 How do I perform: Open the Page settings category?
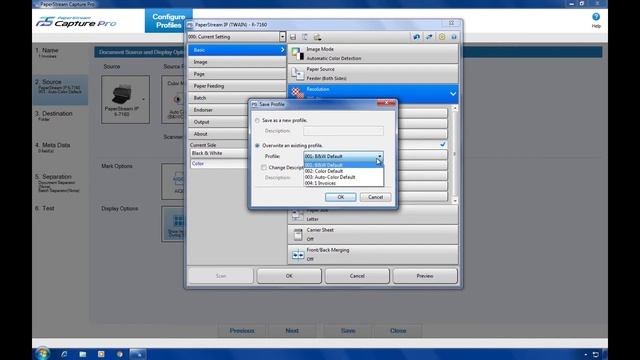click(x=237, y=74)
